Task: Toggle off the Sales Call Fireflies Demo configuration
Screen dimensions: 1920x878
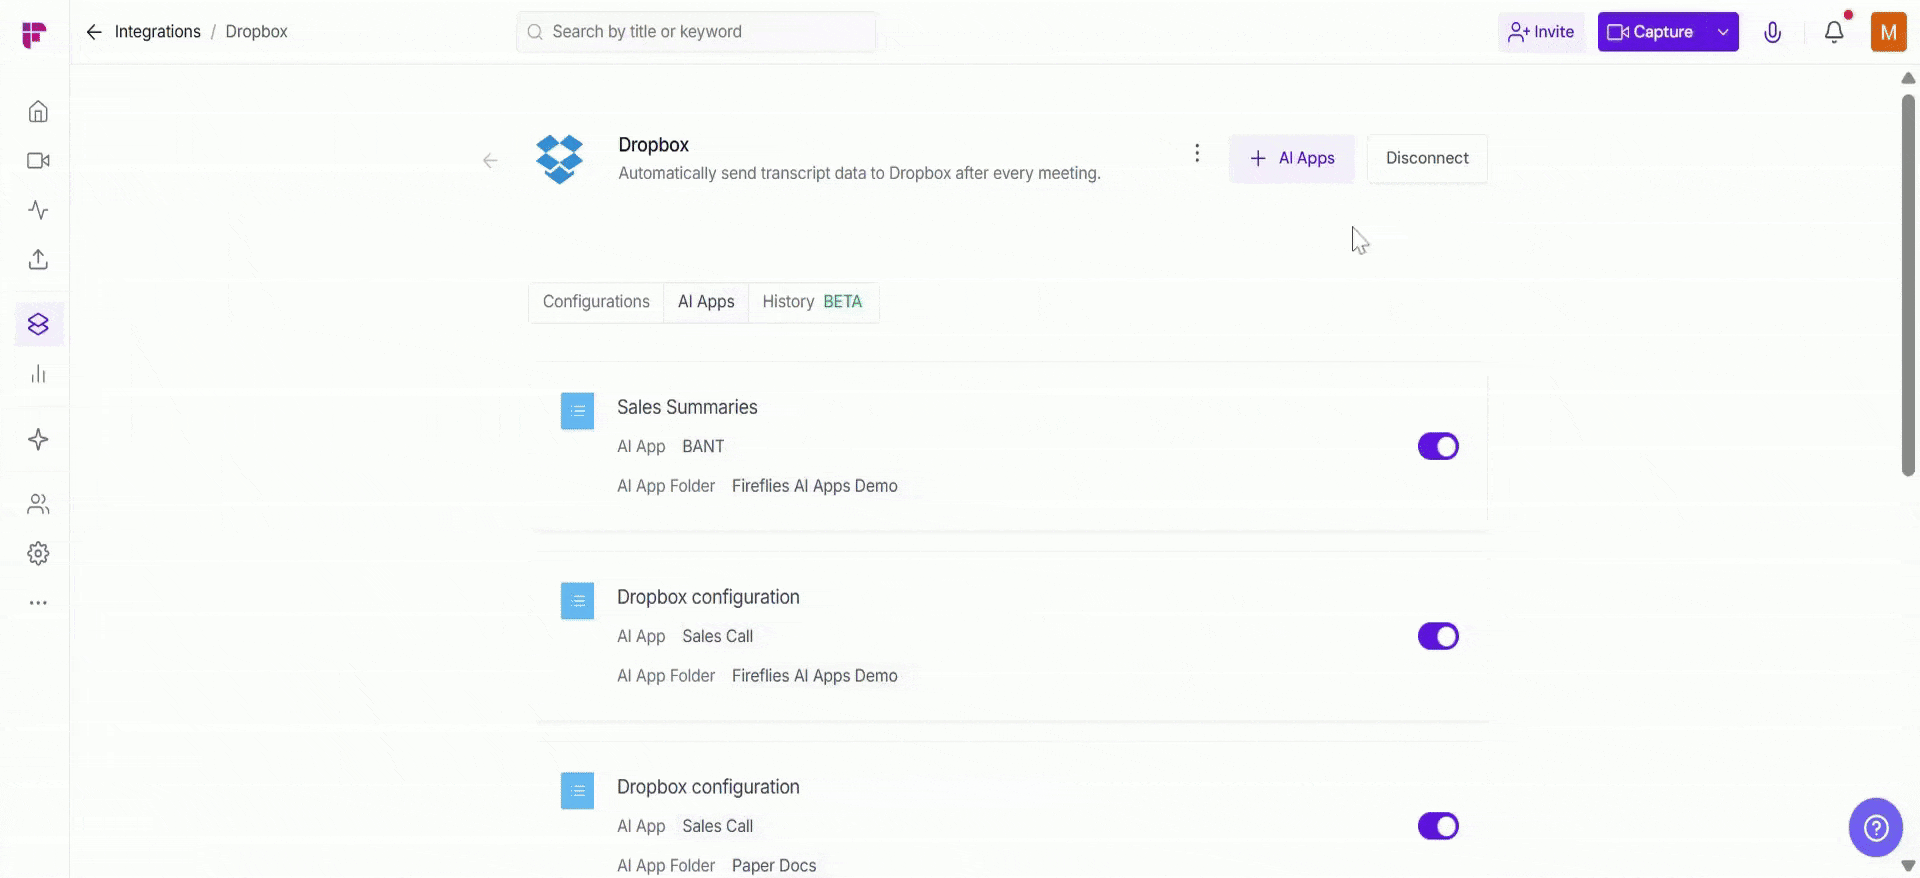Action: point(1437,636)
